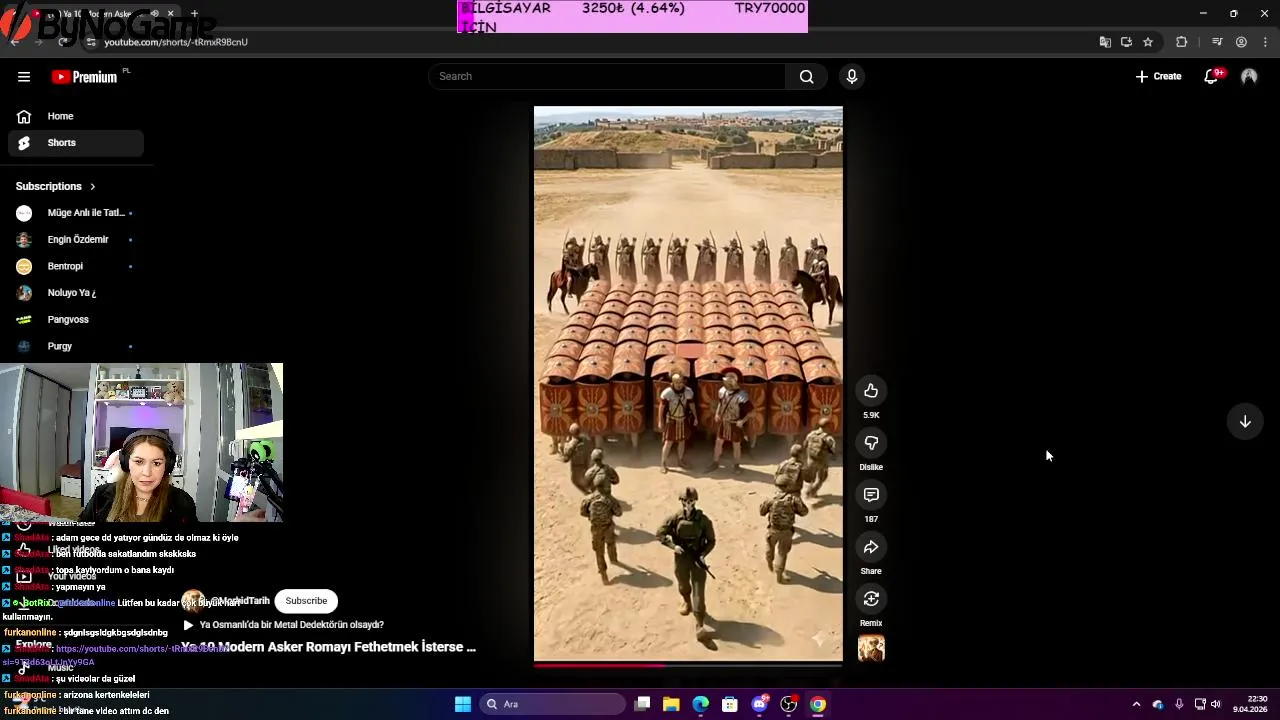Viewport: 1280px width, 720px height.
Task: Share this Short
Action: 871,547
